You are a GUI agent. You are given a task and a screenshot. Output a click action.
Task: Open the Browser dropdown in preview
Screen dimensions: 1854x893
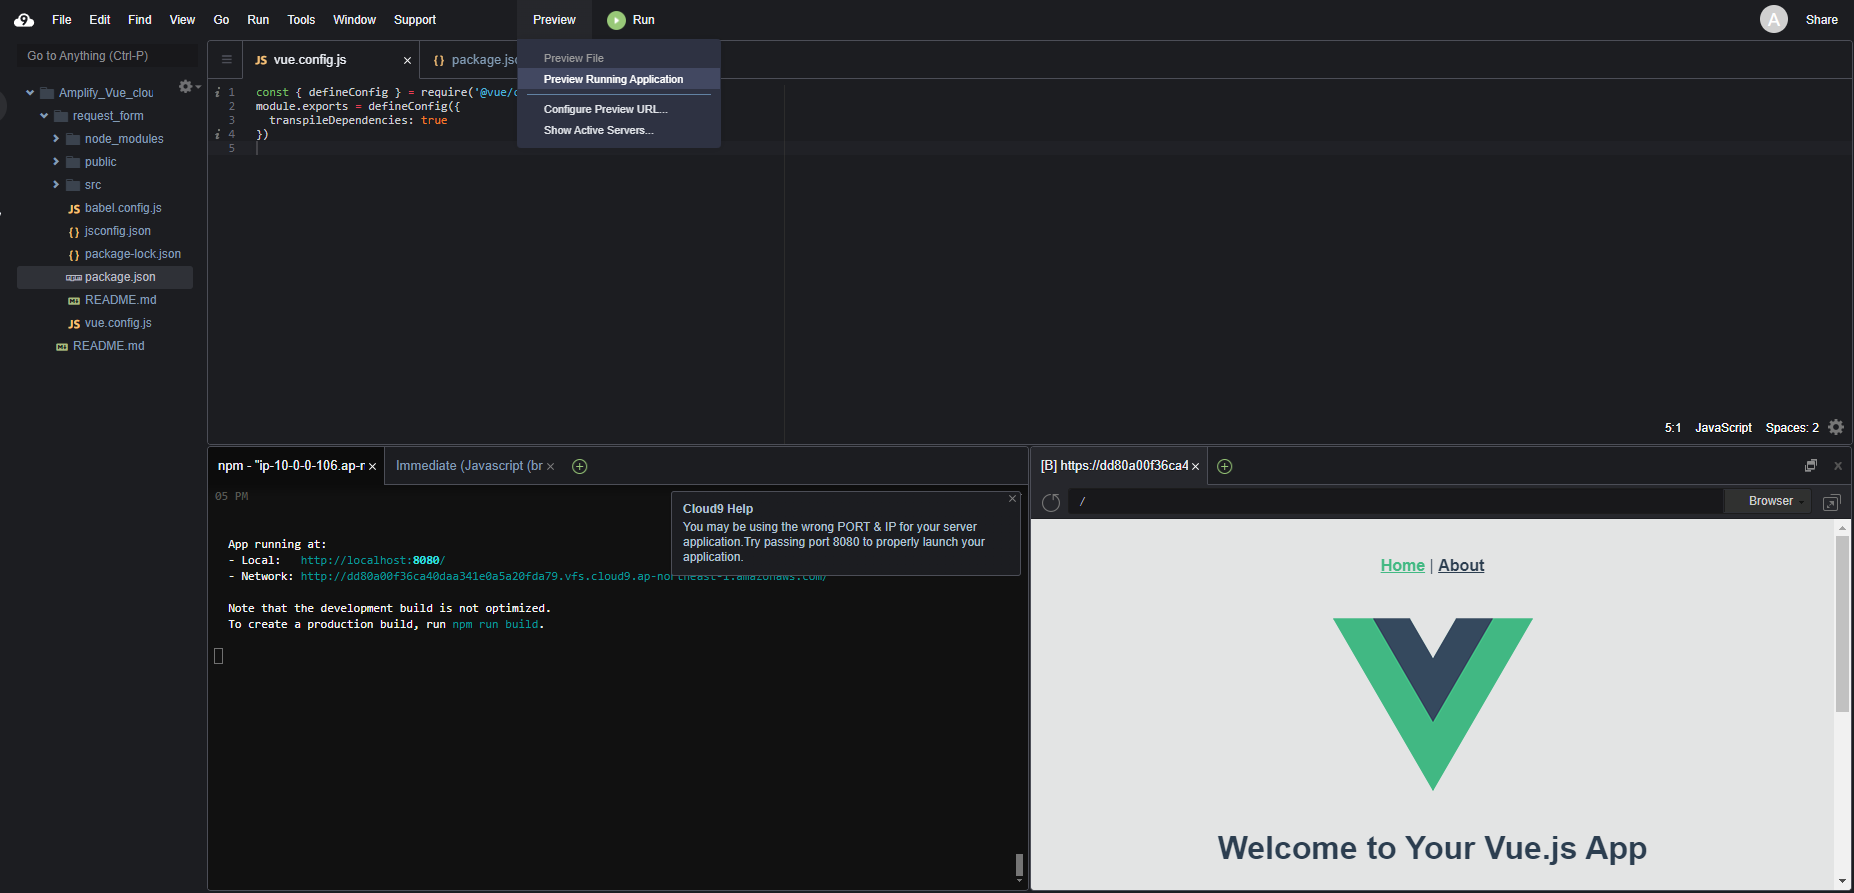1769,501
